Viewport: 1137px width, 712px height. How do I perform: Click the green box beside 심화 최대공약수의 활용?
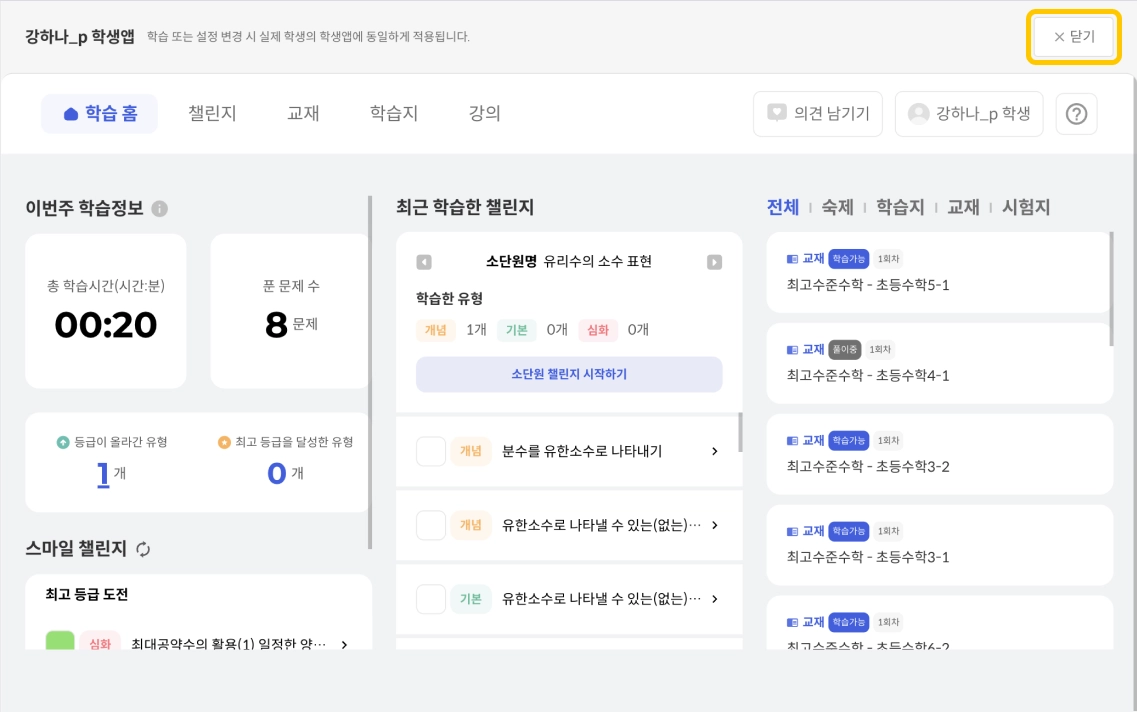coord(60,643)
